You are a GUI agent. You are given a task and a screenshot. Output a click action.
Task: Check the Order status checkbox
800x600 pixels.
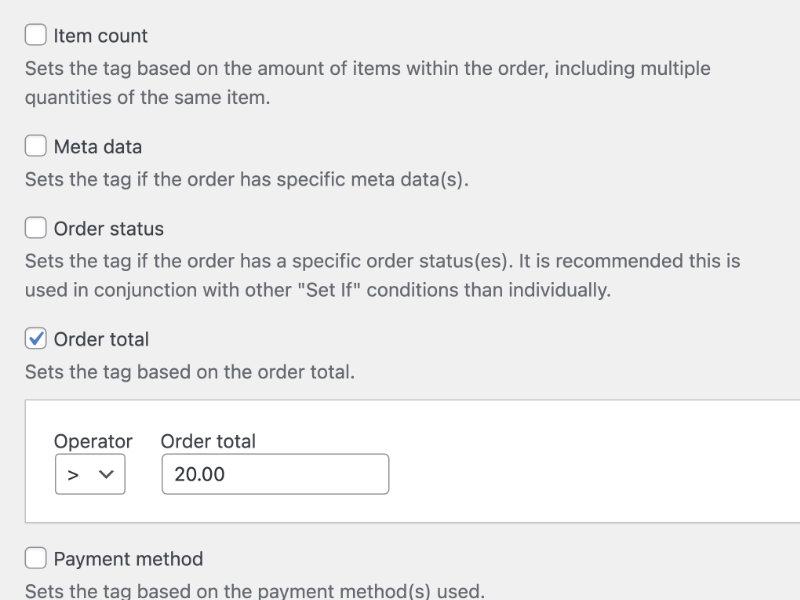[36, 228]
